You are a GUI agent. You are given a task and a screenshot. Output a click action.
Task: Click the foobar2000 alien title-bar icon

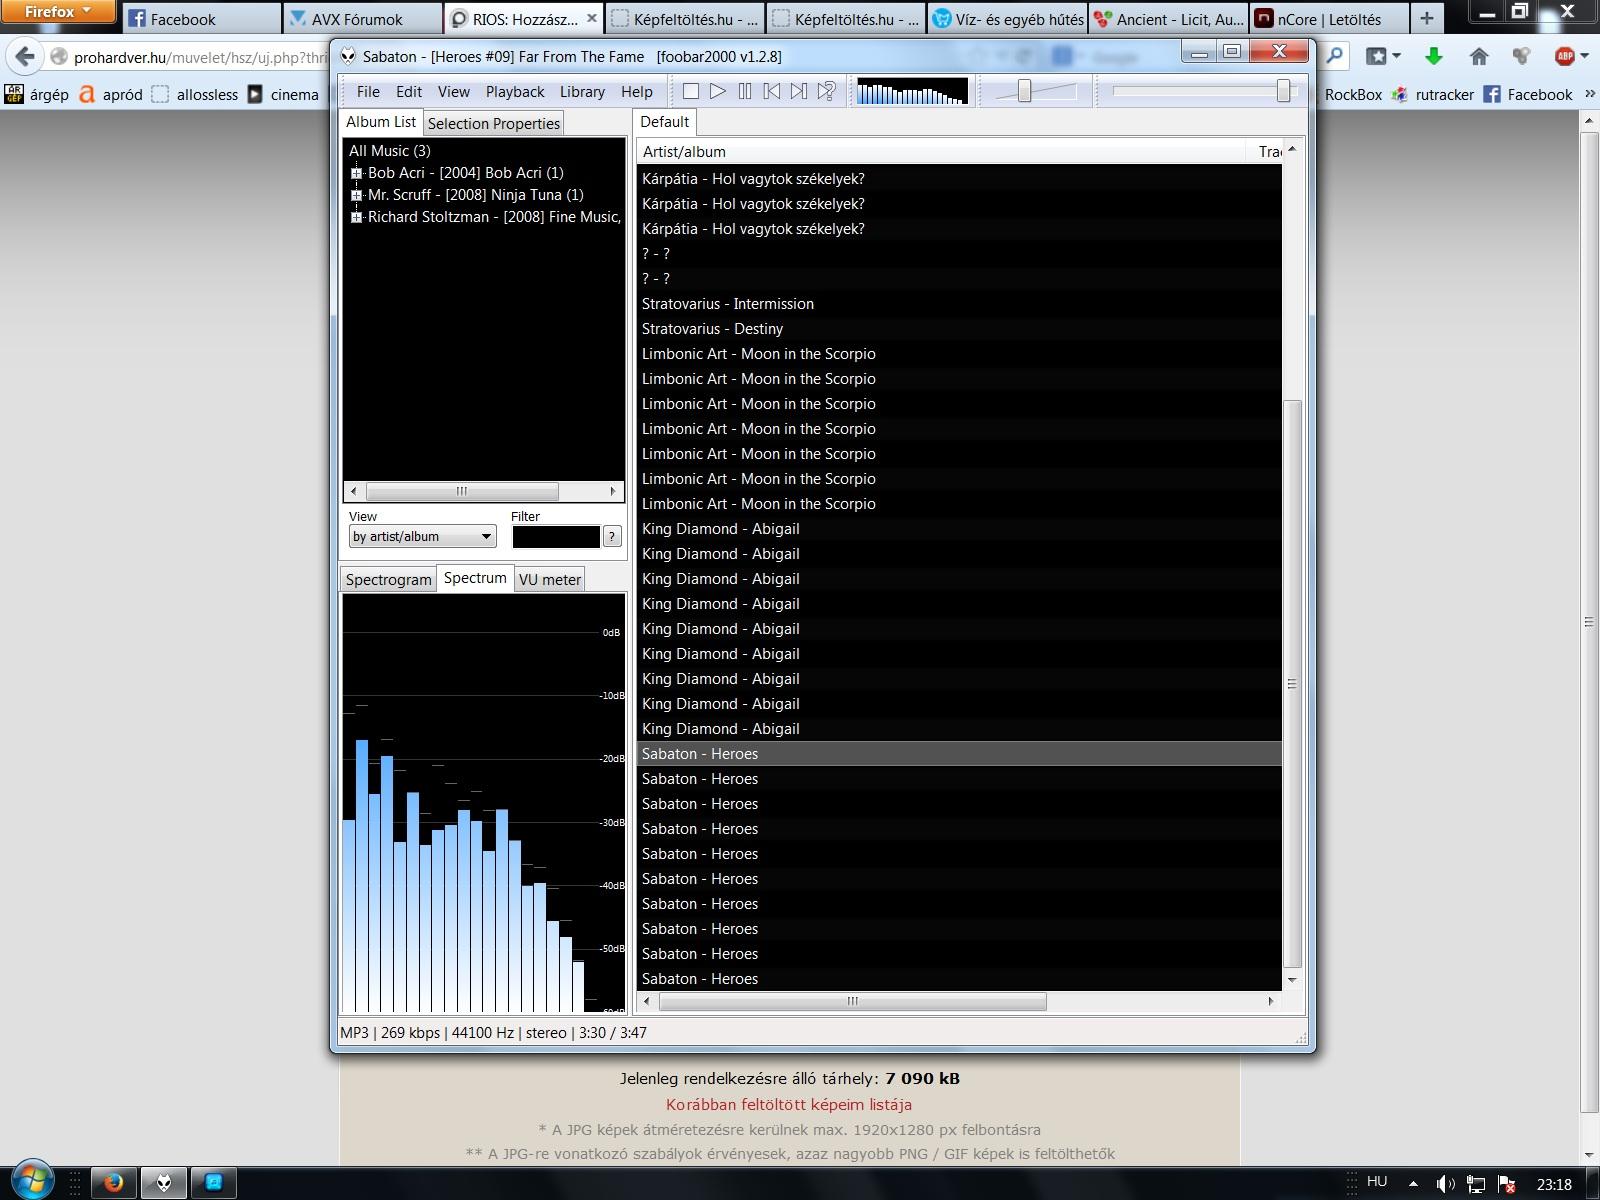(x=348, y=56)
